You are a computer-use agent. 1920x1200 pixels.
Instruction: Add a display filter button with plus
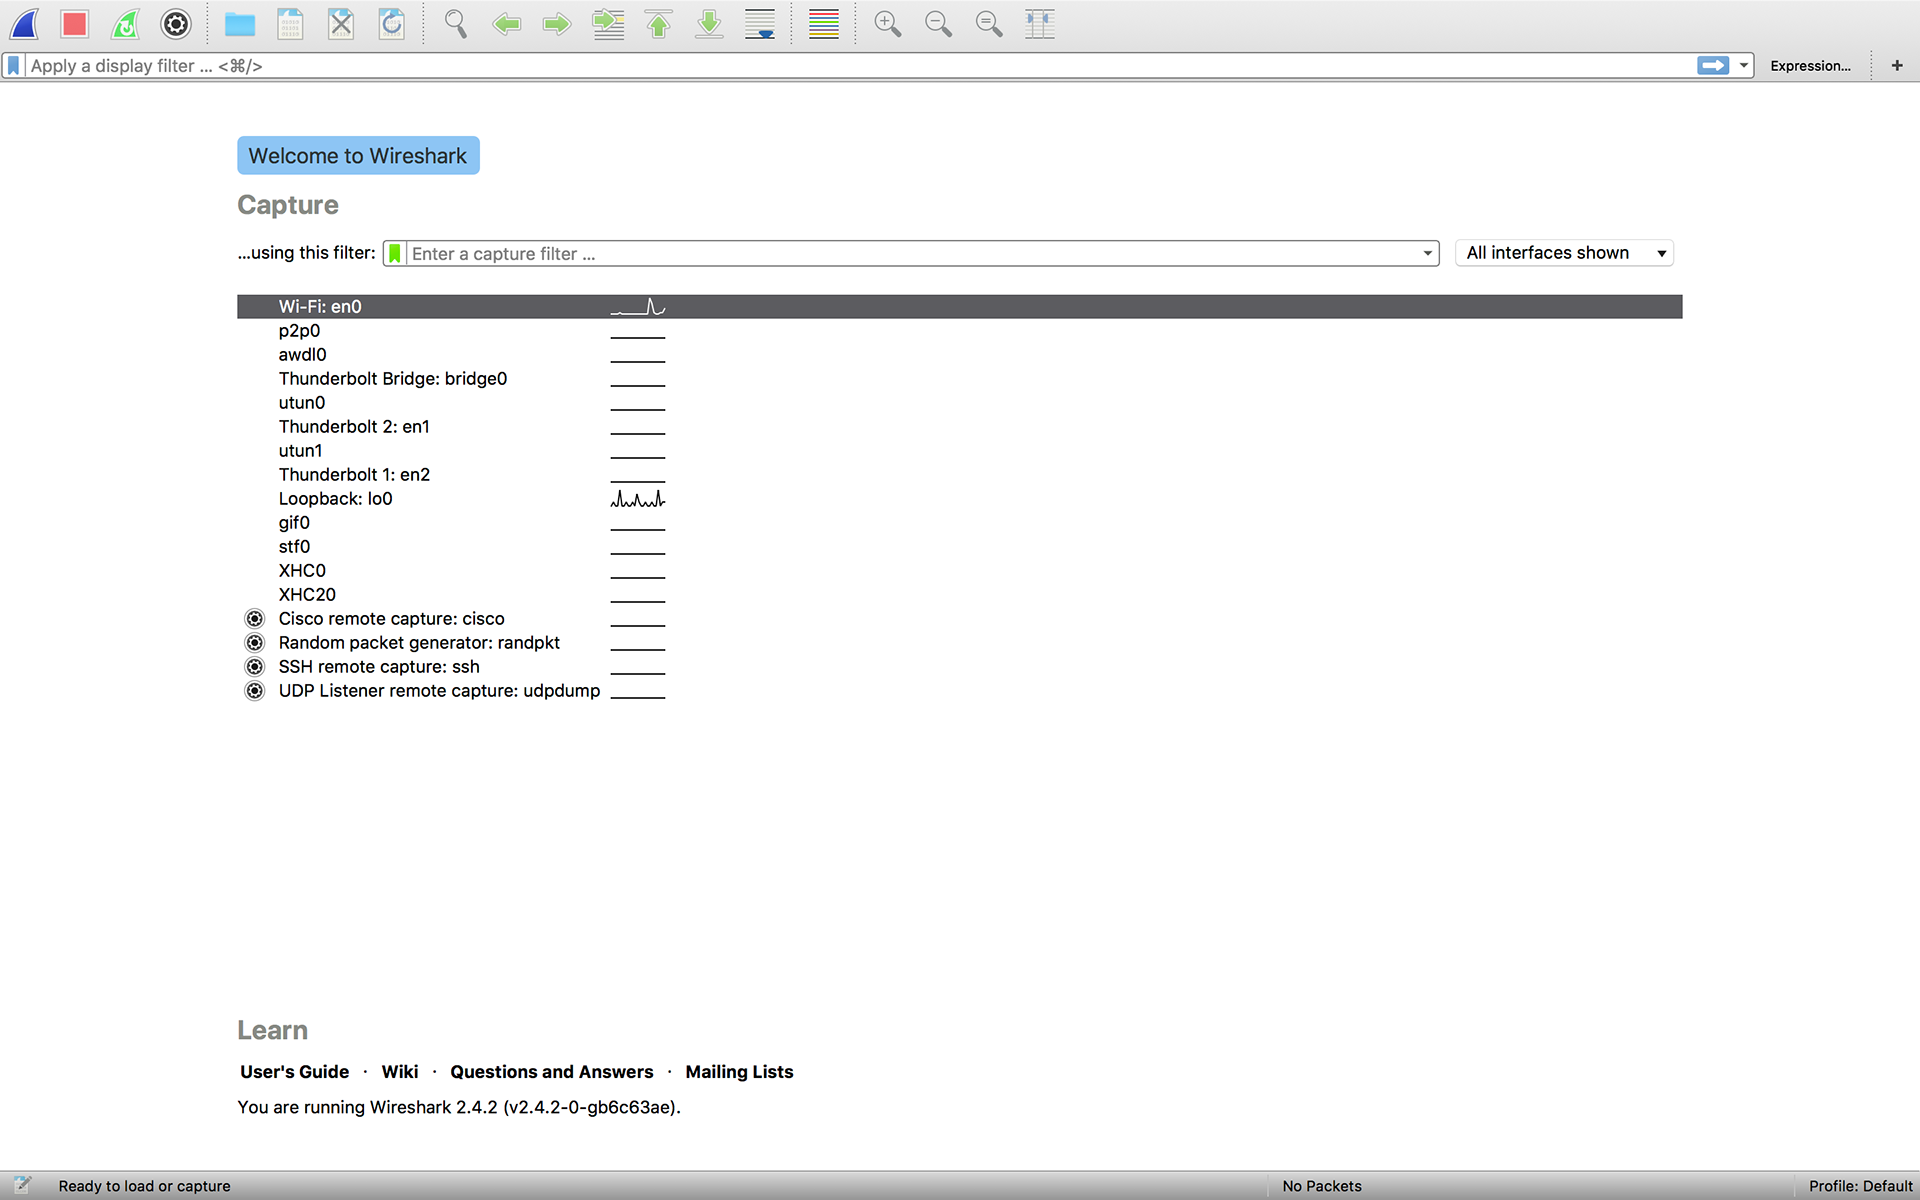[1897, 66]
